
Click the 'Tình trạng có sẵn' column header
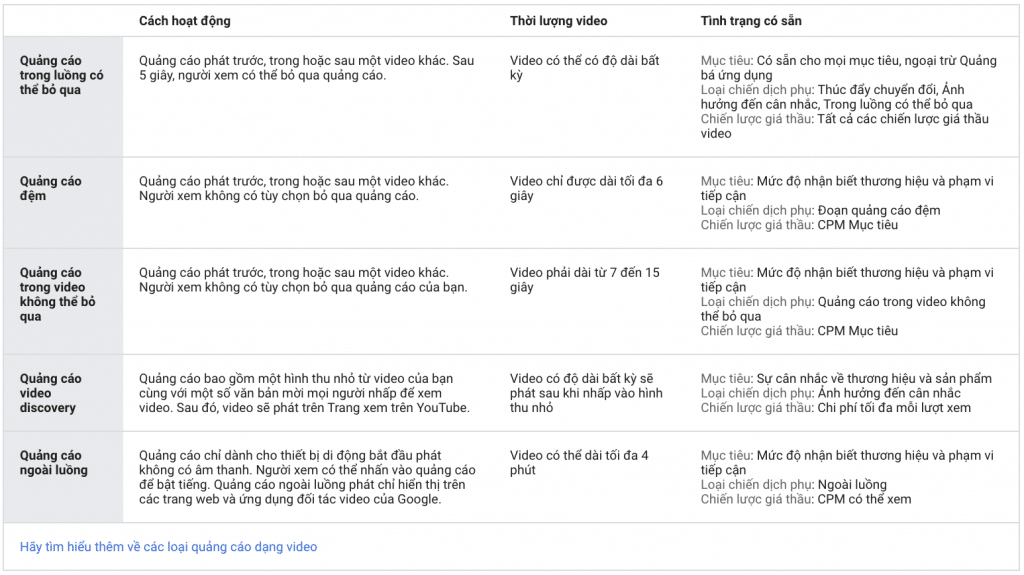click(x=751, y=21)
